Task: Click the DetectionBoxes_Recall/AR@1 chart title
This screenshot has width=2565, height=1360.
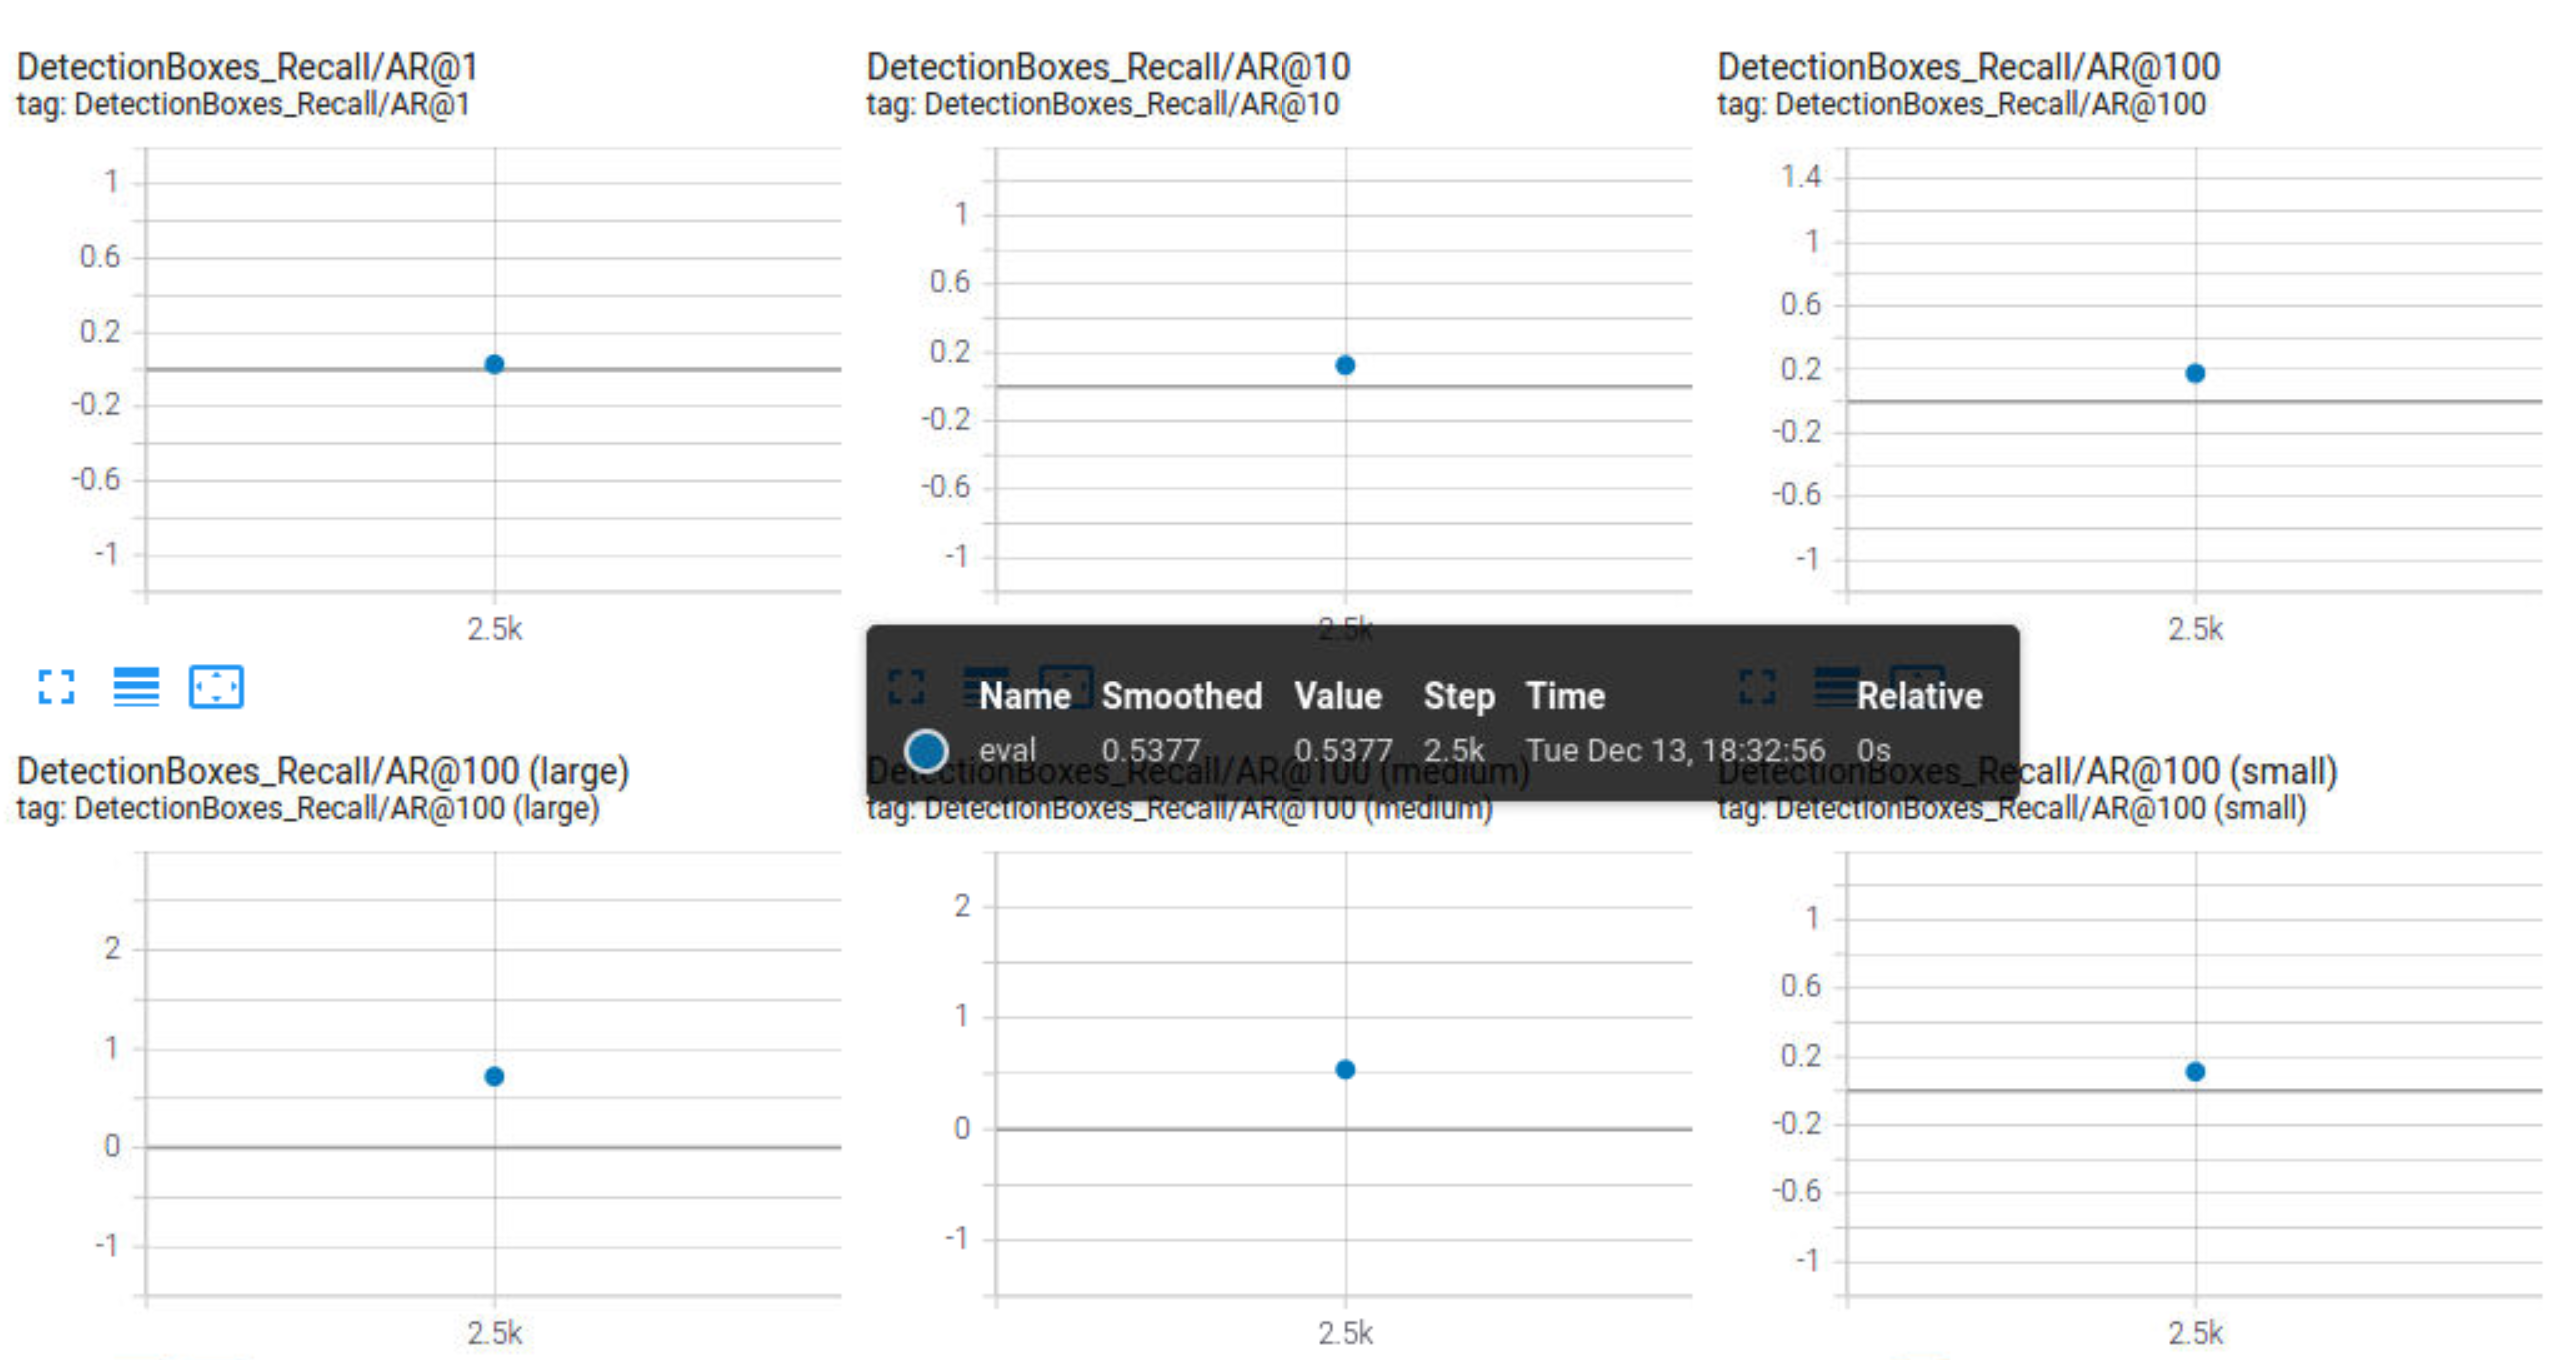Action: (247, 67)
